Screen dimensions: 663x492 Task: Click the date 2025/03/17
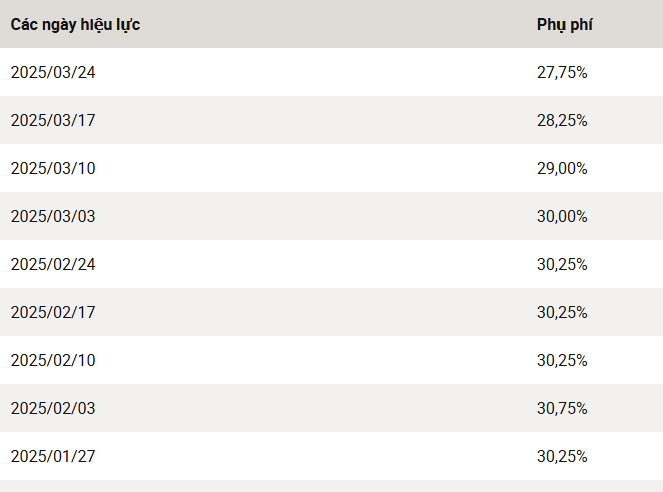tap(53, 120)
